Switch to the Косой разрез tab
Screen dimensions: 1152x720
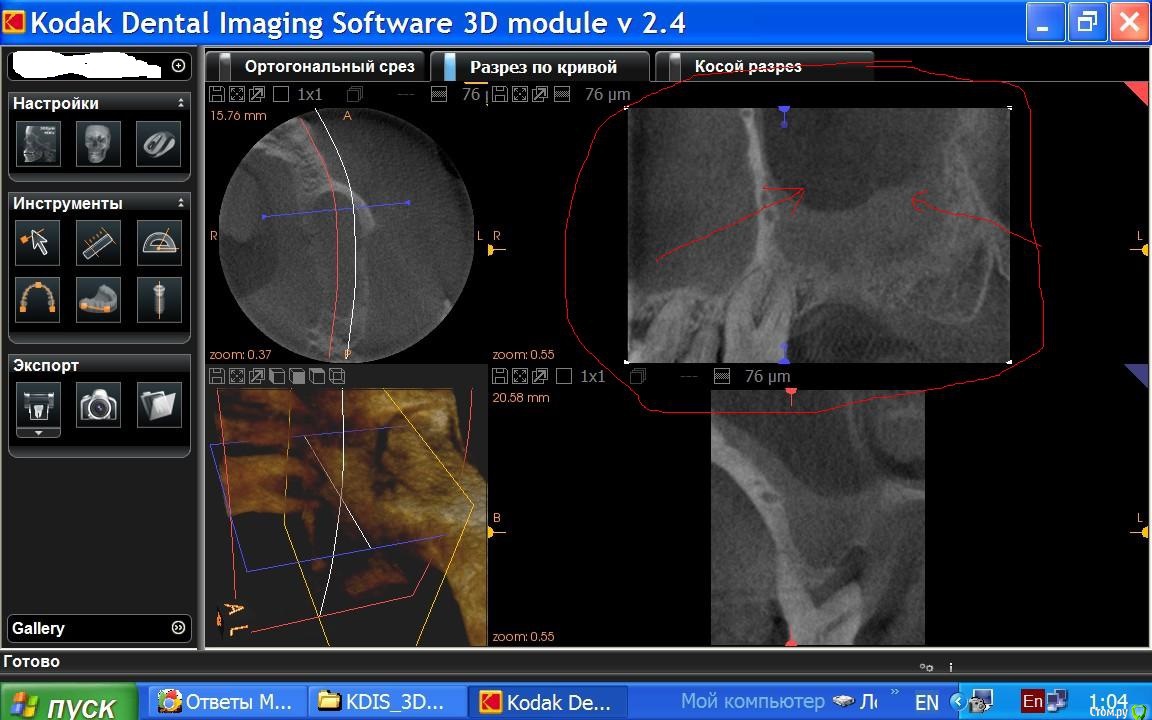pyautogui.click(x=747, y=67)
